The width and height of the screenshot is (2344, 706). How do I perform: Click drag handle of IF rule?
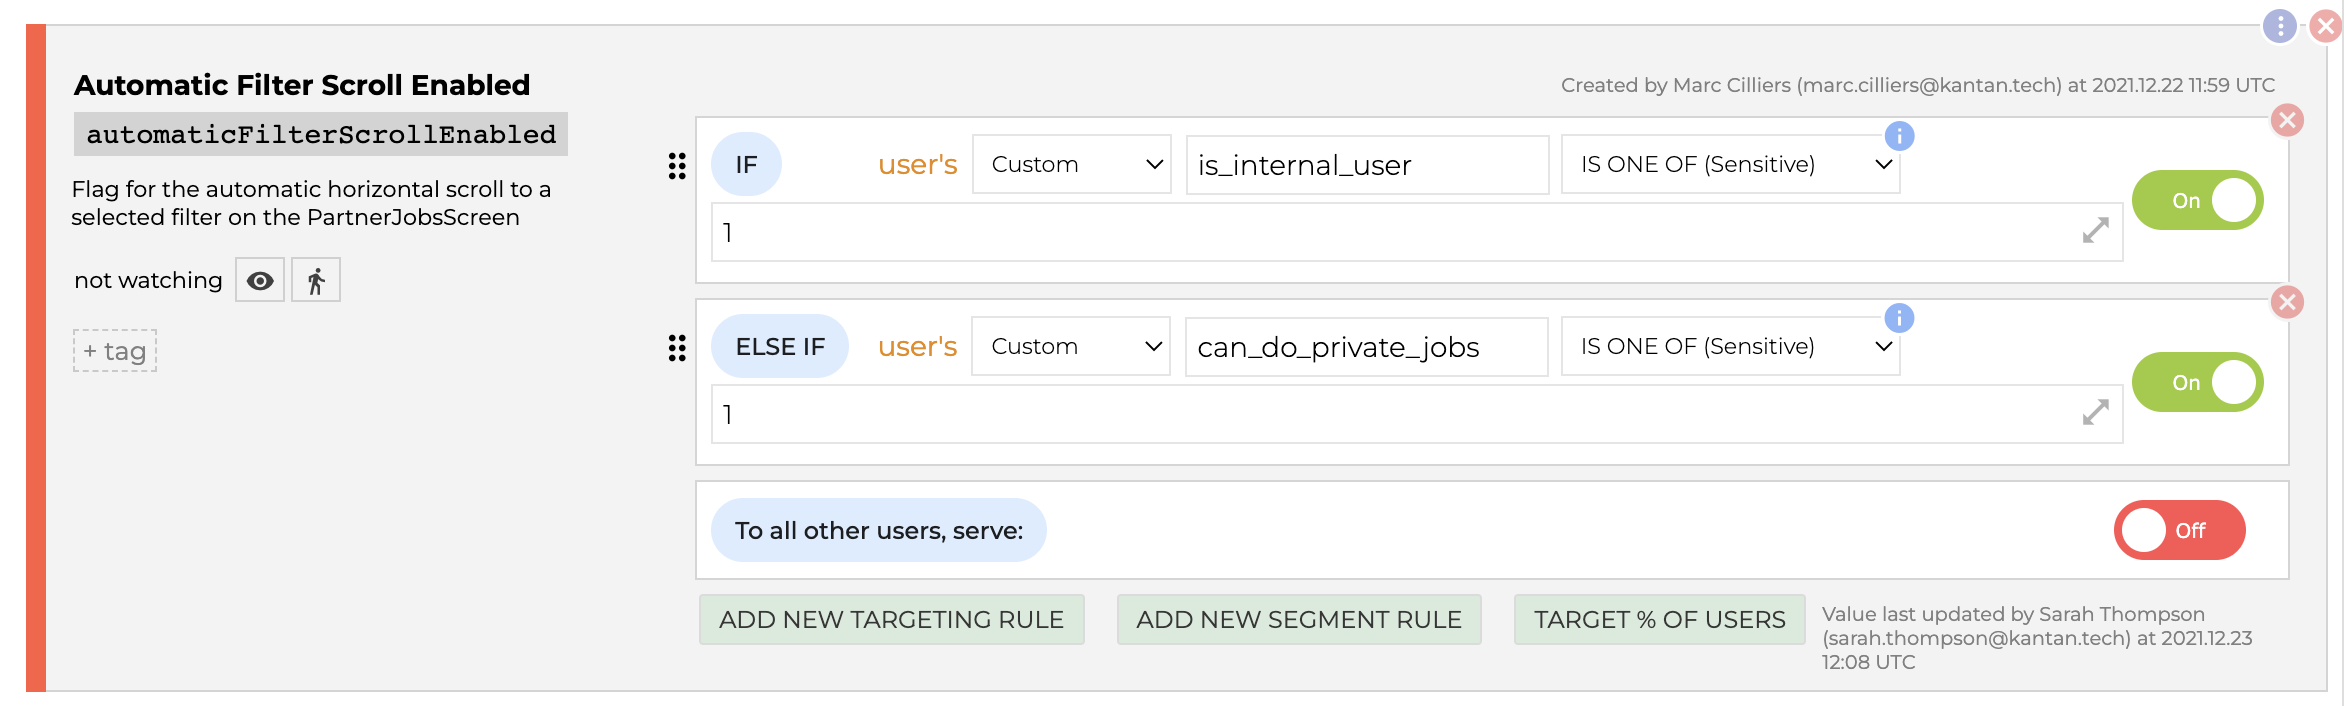tap(677, 166)
